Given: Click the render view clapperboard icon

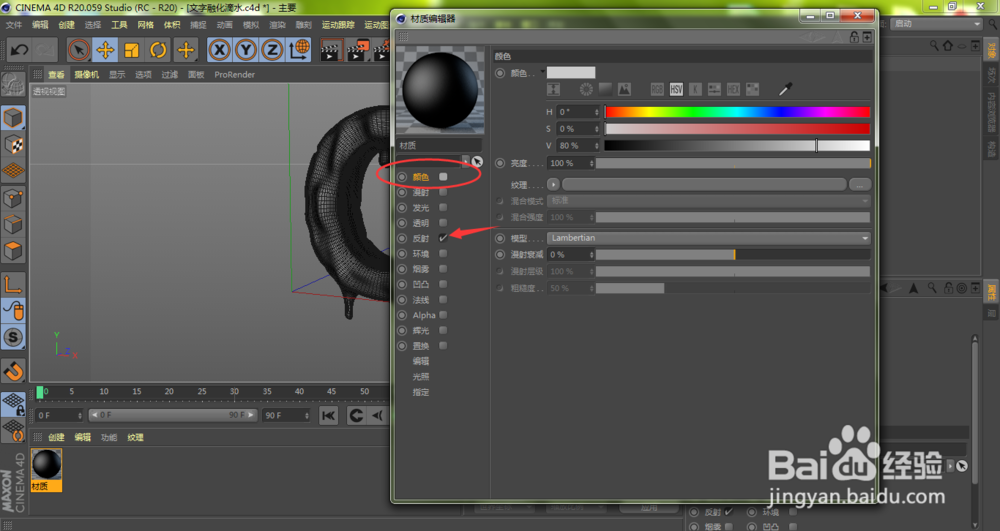Looking at the screenshot, I should 331,50.
